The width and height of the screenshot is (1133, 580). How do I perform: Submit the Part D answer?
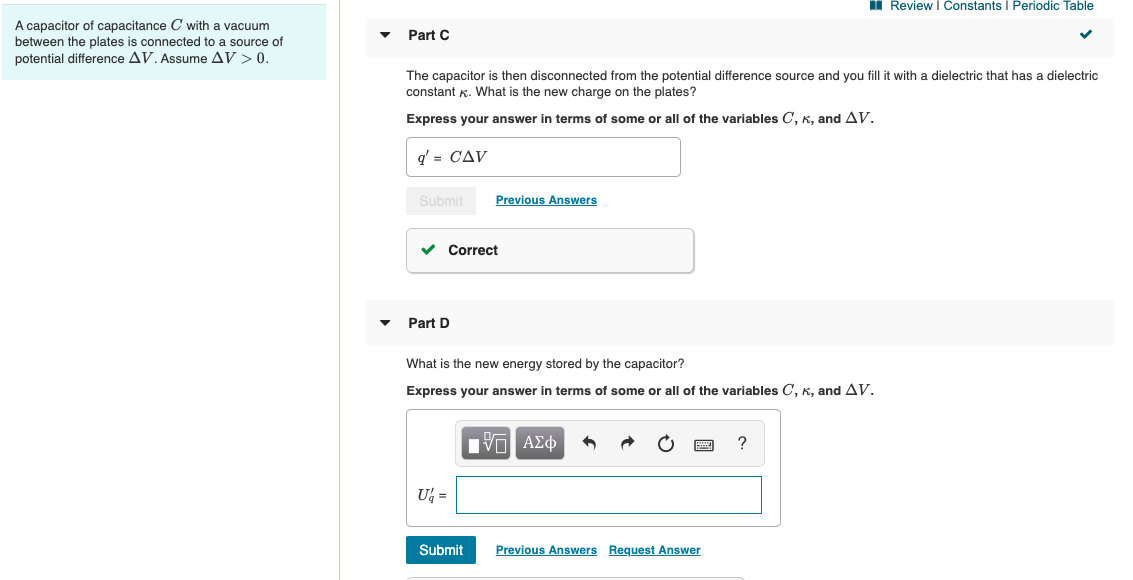(x=441, y=550)
